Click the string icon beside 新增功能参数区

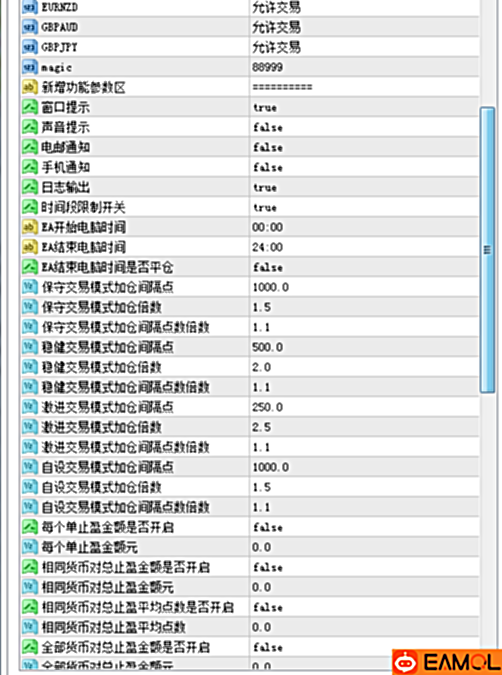point(30,87)
